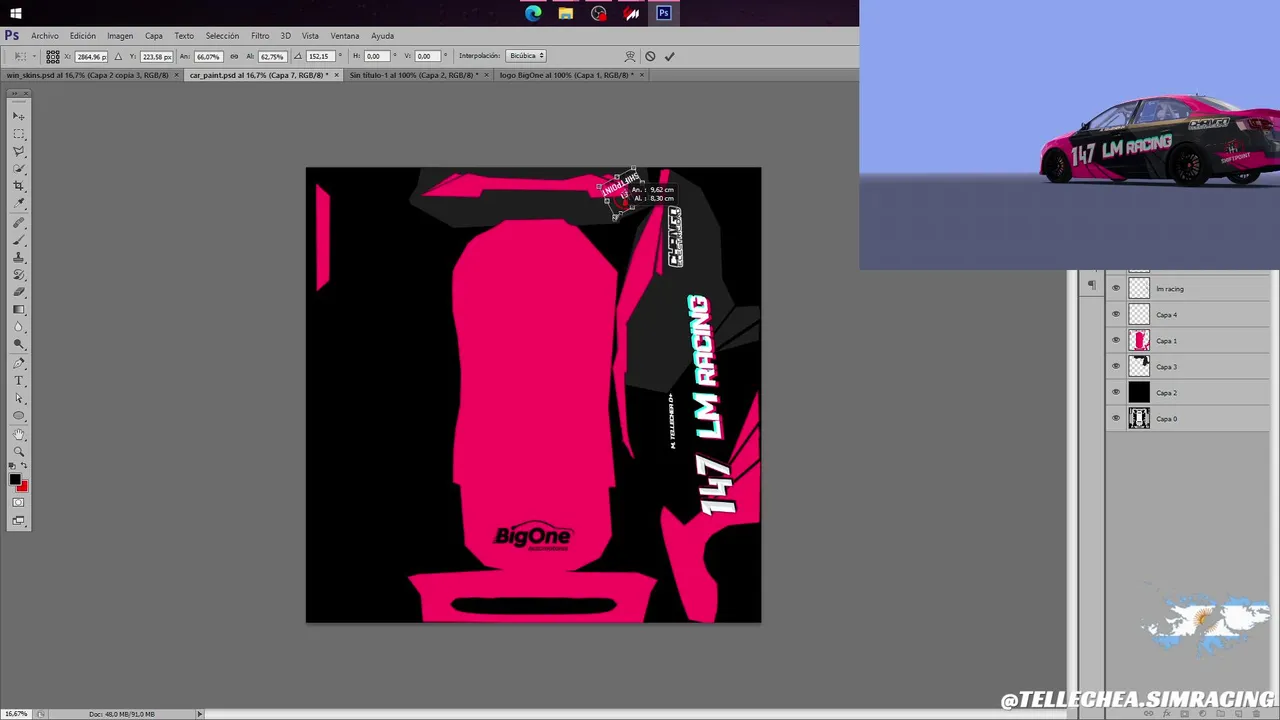Hide the Capa 1 layer

[x=1116, y=341]
